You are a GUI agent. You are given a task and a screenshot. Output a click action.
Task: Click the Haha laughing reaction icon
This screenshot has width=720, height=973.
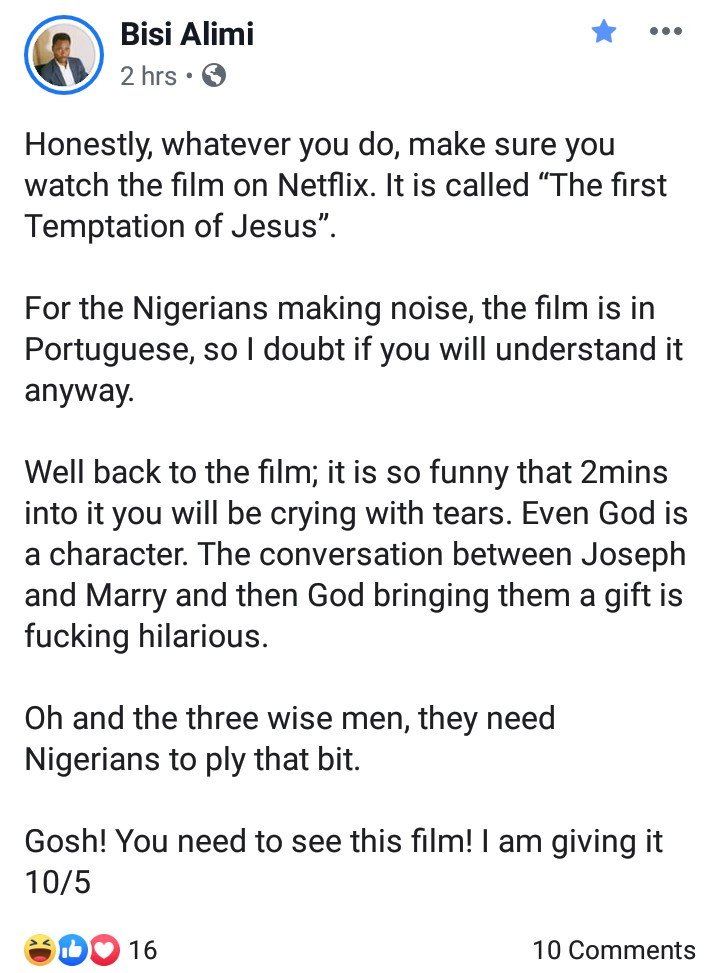pyautogui.click(x=38, y=950)
